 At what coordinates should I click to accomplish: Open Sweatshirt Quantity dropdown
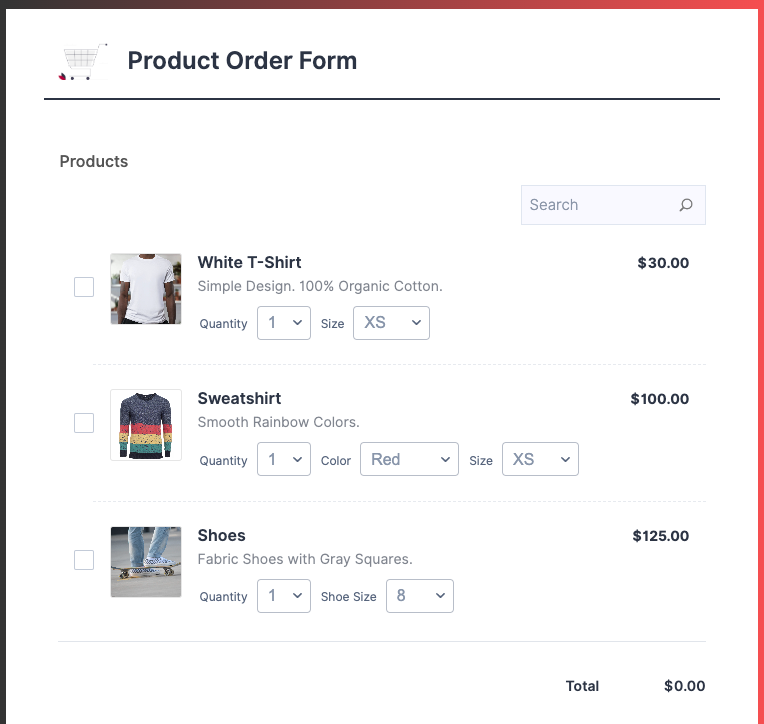point(284,459)
